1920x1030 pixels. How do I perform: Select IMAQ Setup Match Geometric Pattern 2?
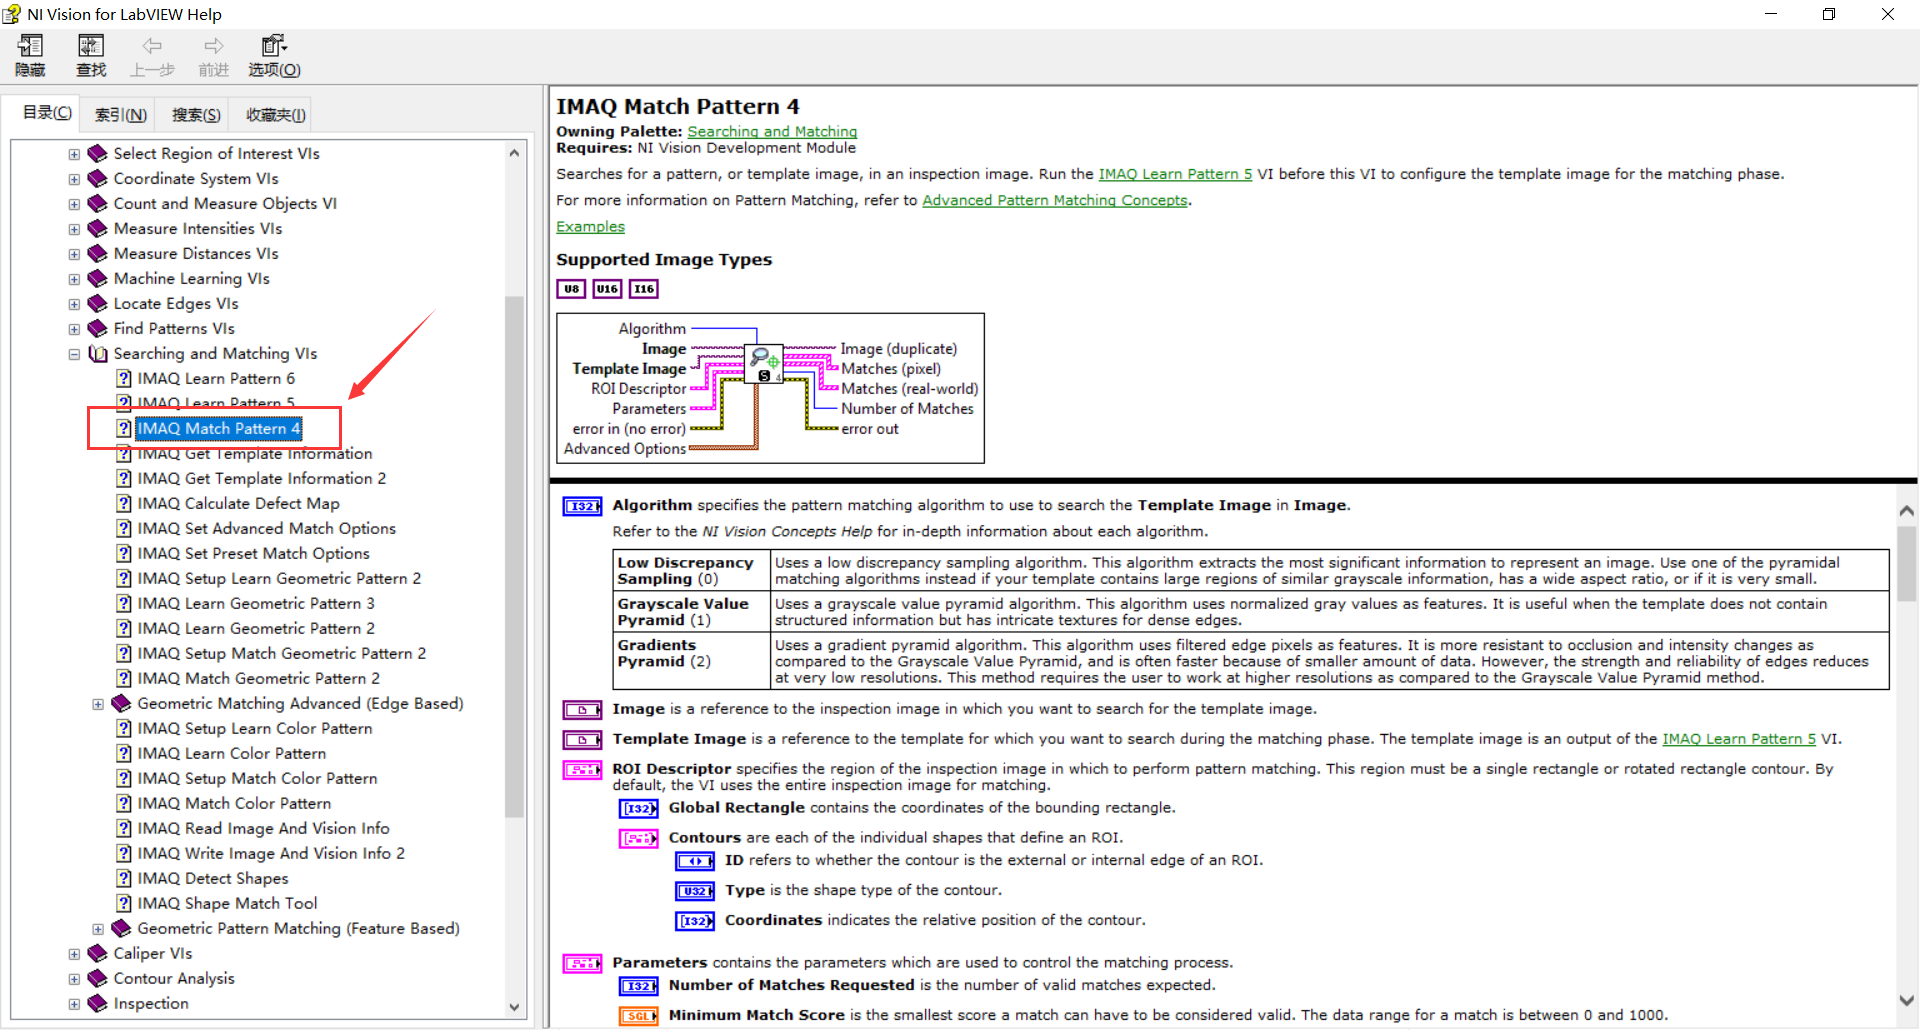point(281,653)
